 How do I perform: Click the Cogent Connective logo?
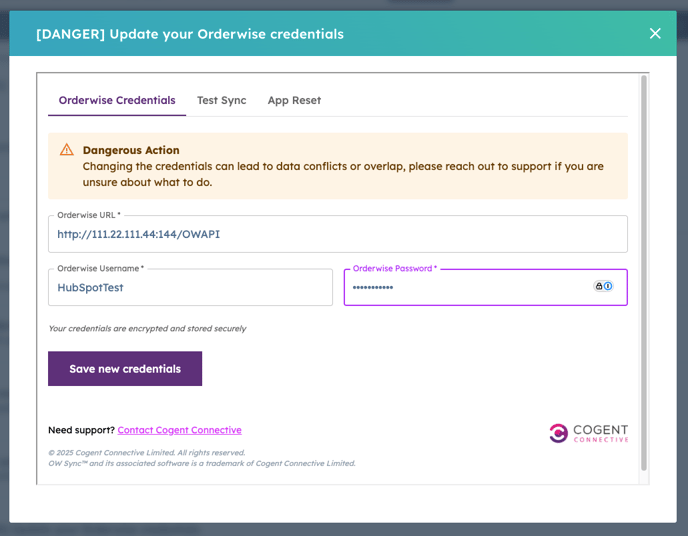tap(588, 433)
